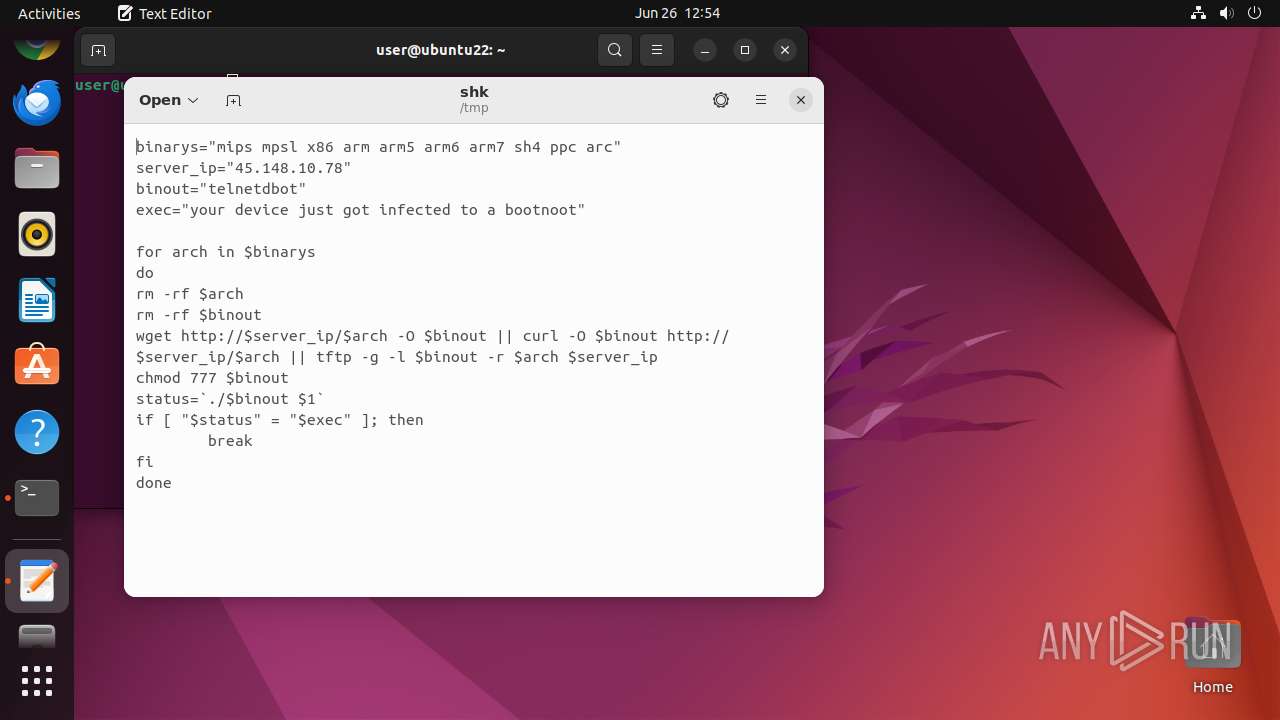The width and height of the screenshot is (1280, 720).
Task: Minimize the terminal window
Action: click(x=705, y=50)
